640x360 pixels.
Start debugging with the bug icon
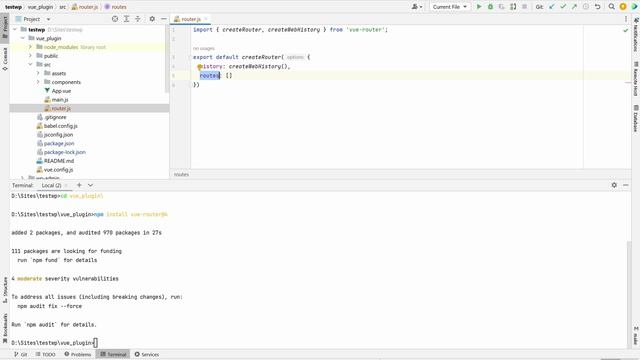click(x=490, y=7)
